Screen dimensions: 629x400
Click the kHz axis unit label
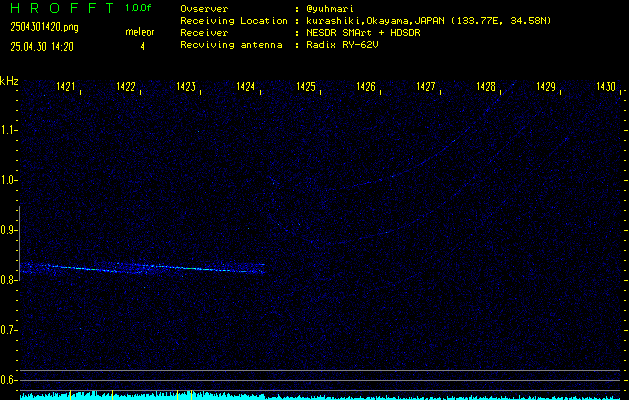(x=9, y=81)
